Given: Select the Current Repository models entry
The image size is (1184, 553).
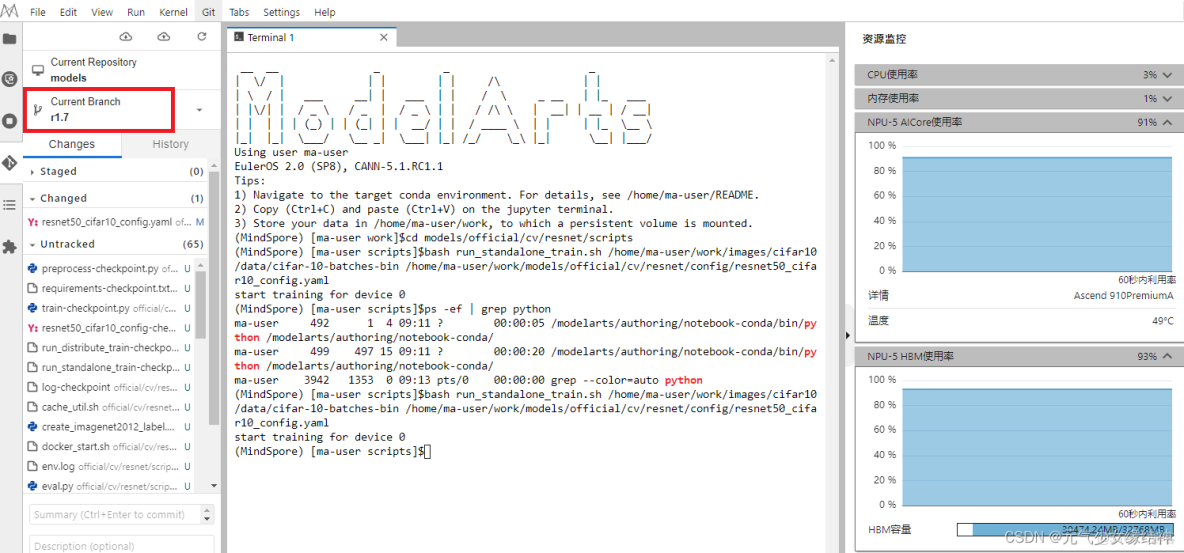Looking at the screenshot, I should tap(122, 70).
